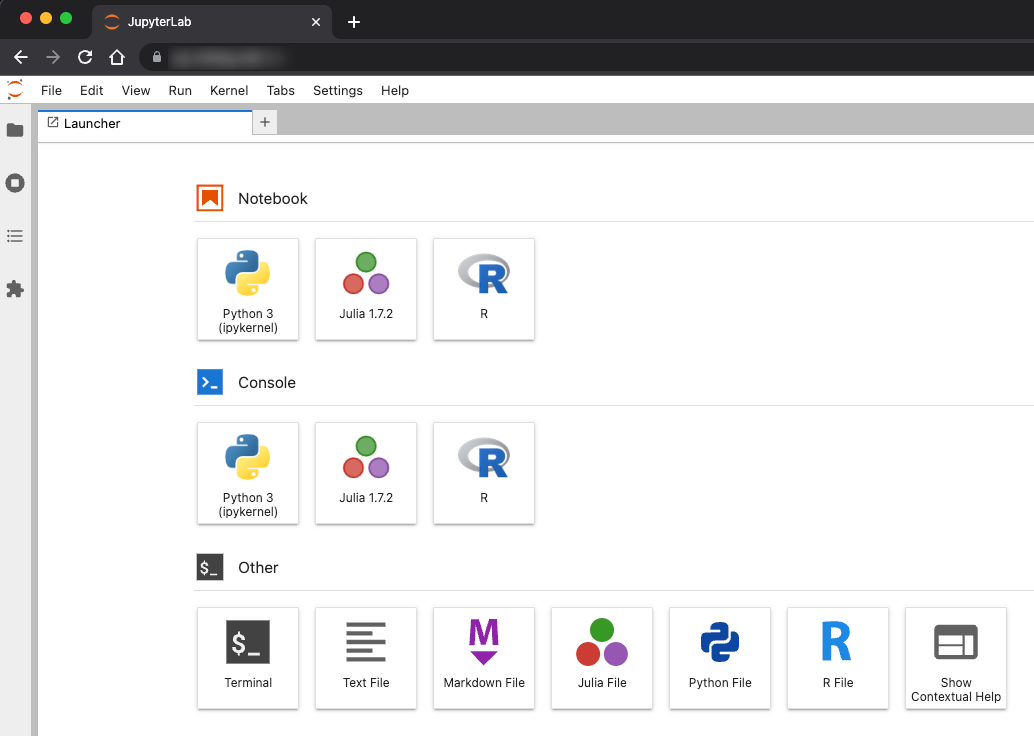Create a new Python File
1034x736 pixels.
point(720,658)
